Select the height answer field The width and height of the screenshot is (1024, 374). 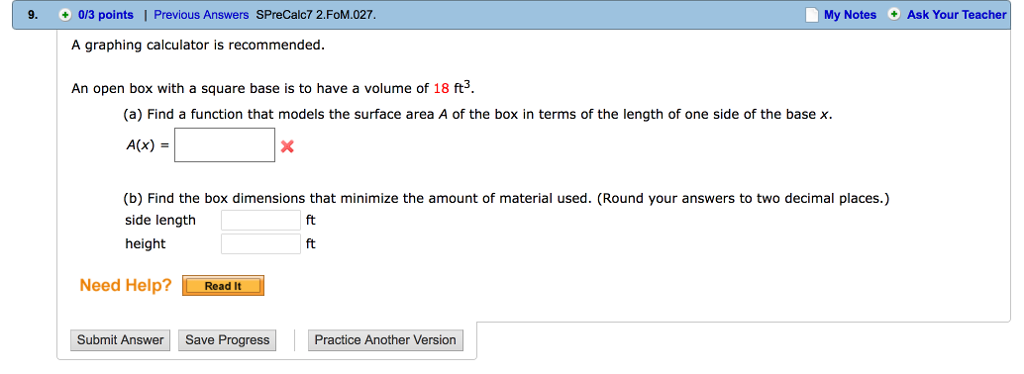click(x=261, y=244)
